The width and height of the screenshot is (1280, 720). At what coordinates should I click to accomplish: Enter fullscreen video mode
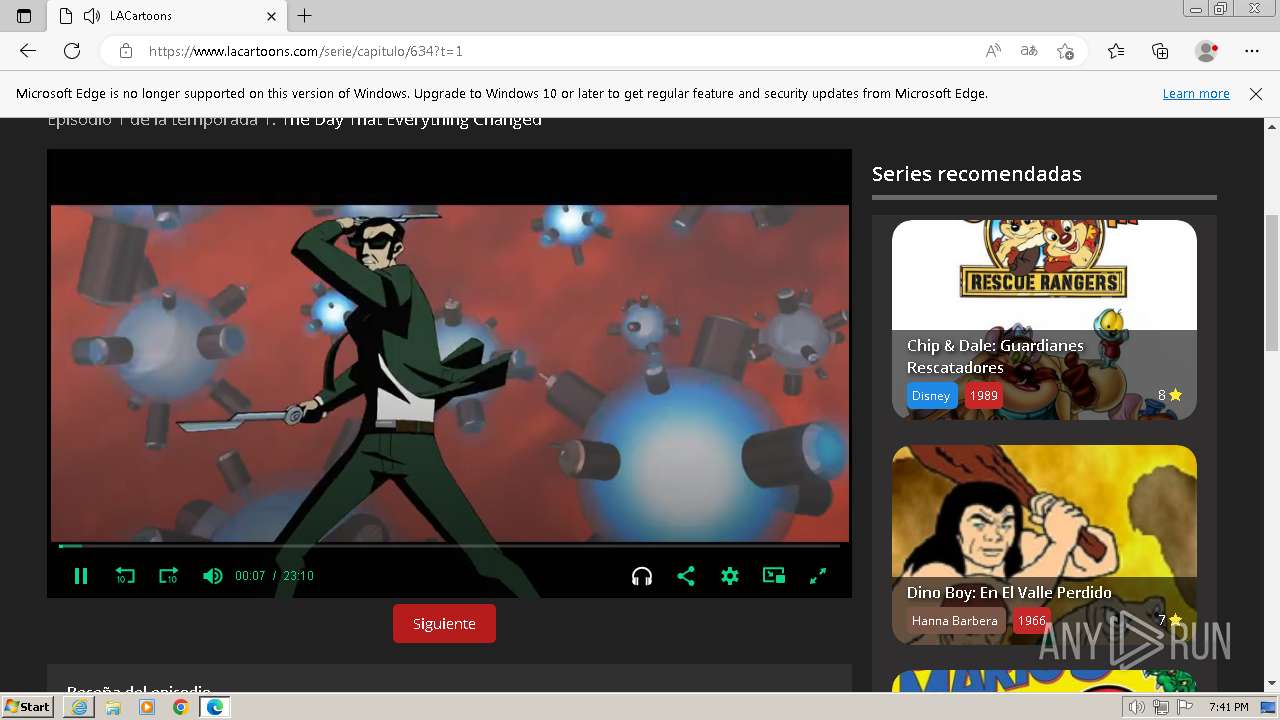pos(818,576)
